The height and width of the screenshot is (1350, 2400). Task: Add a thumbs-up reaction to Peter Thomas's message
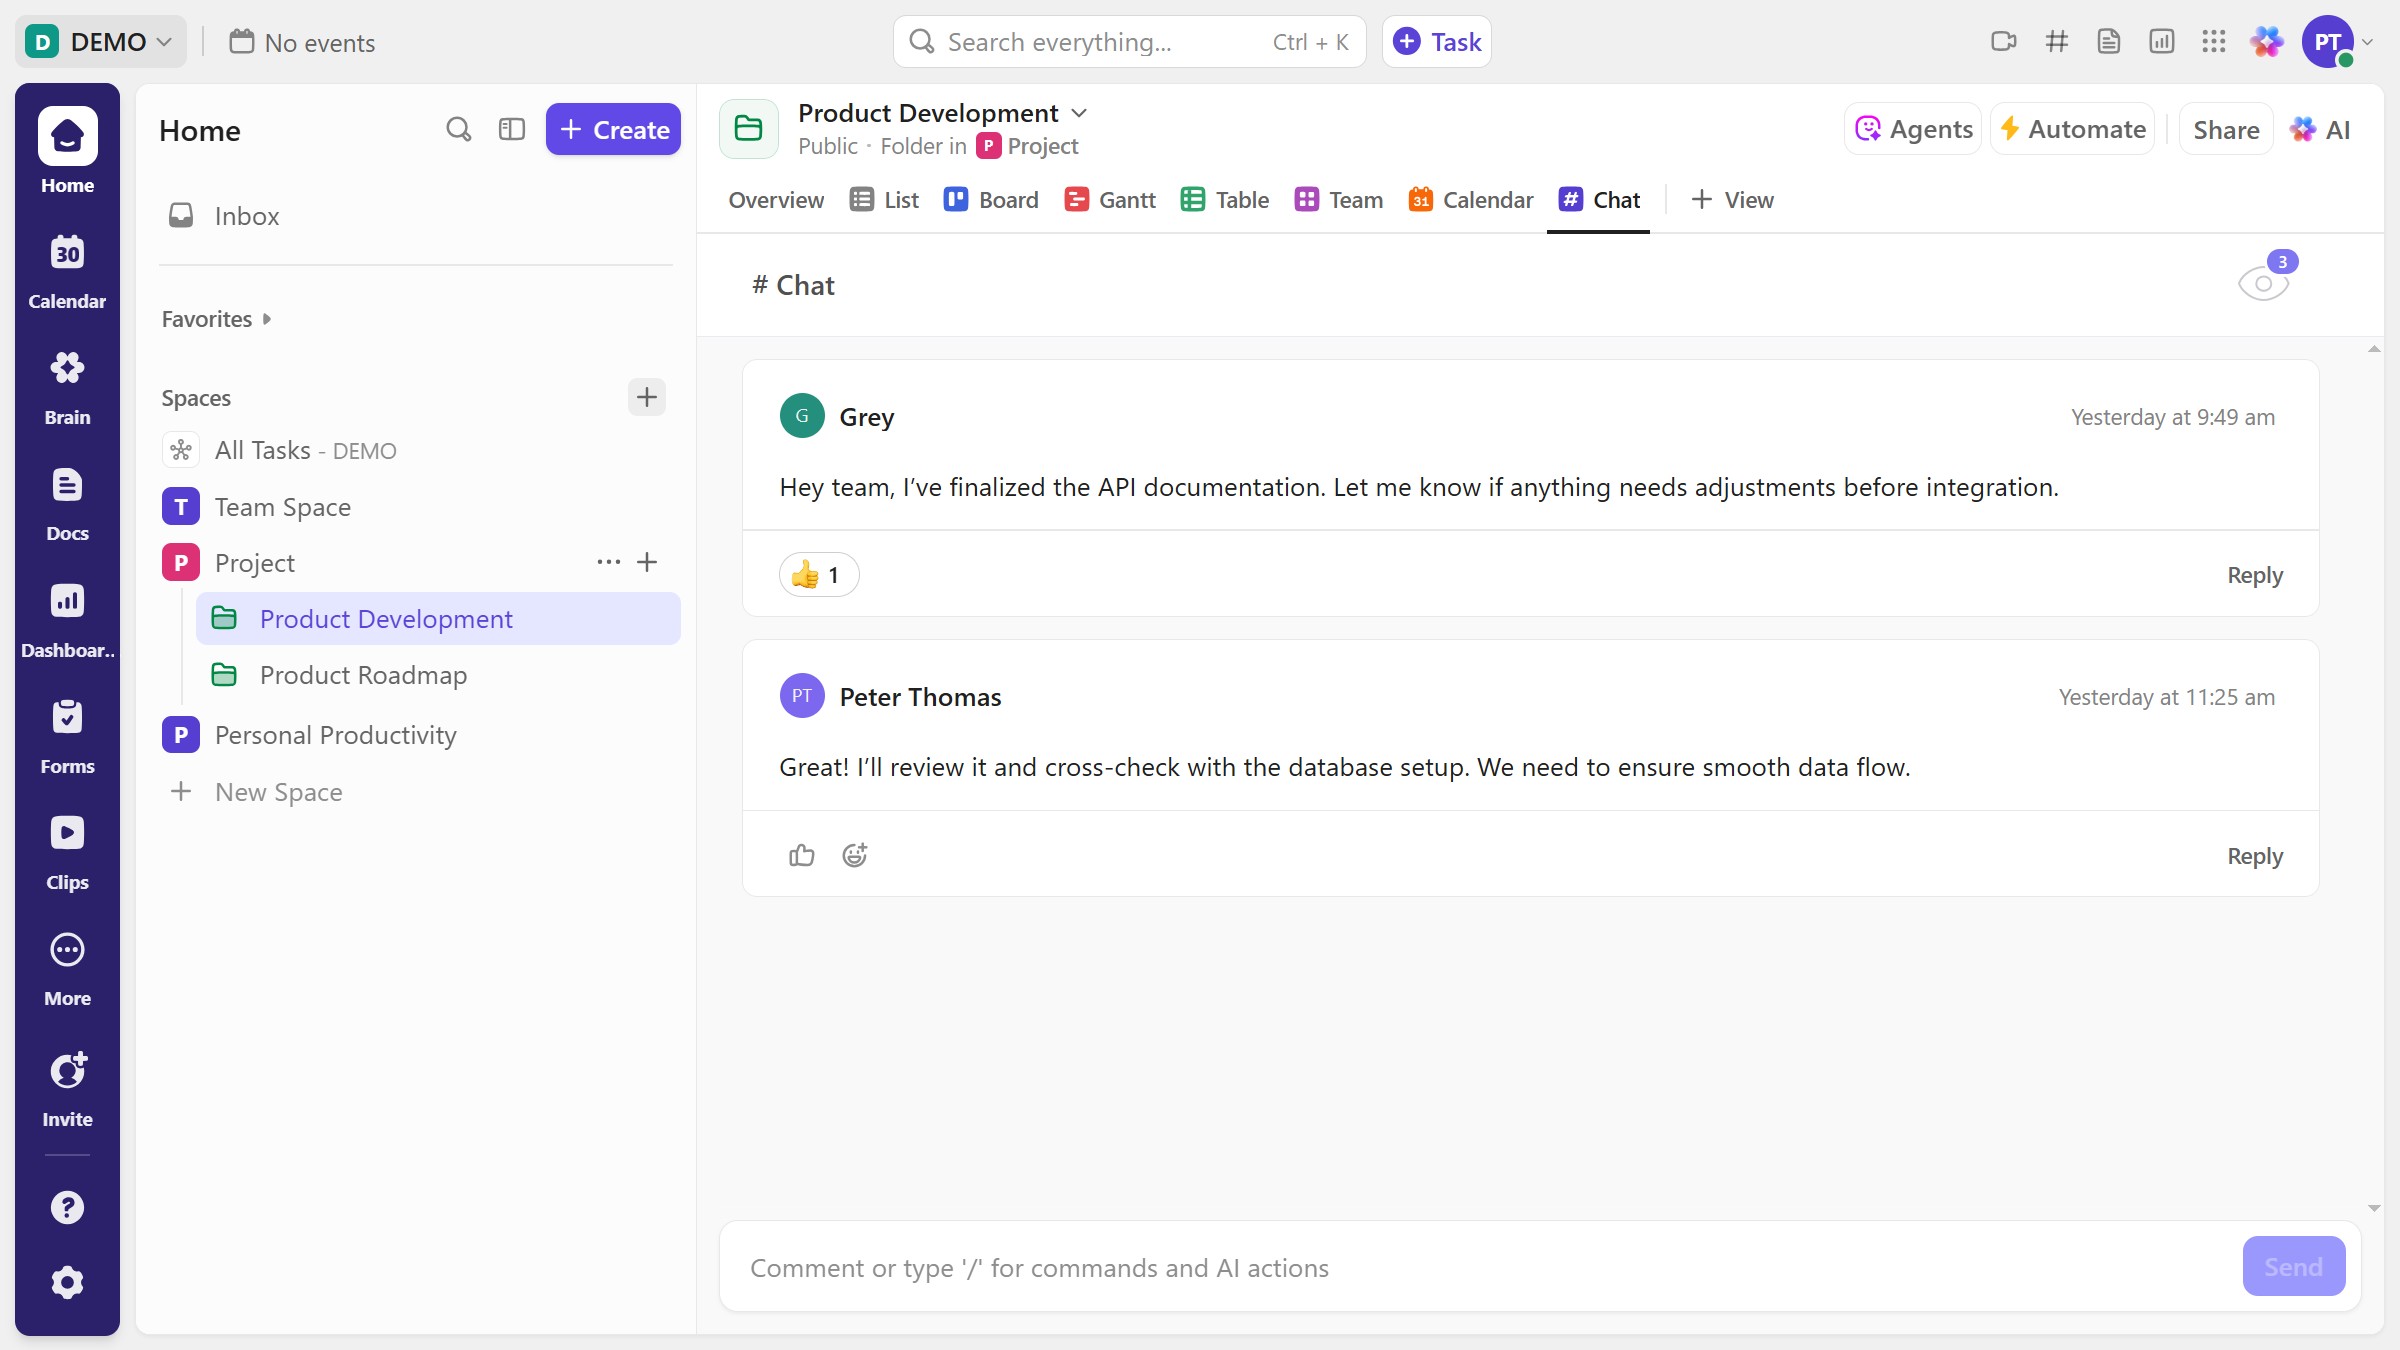pyautogui.click(x=801, y=855)
